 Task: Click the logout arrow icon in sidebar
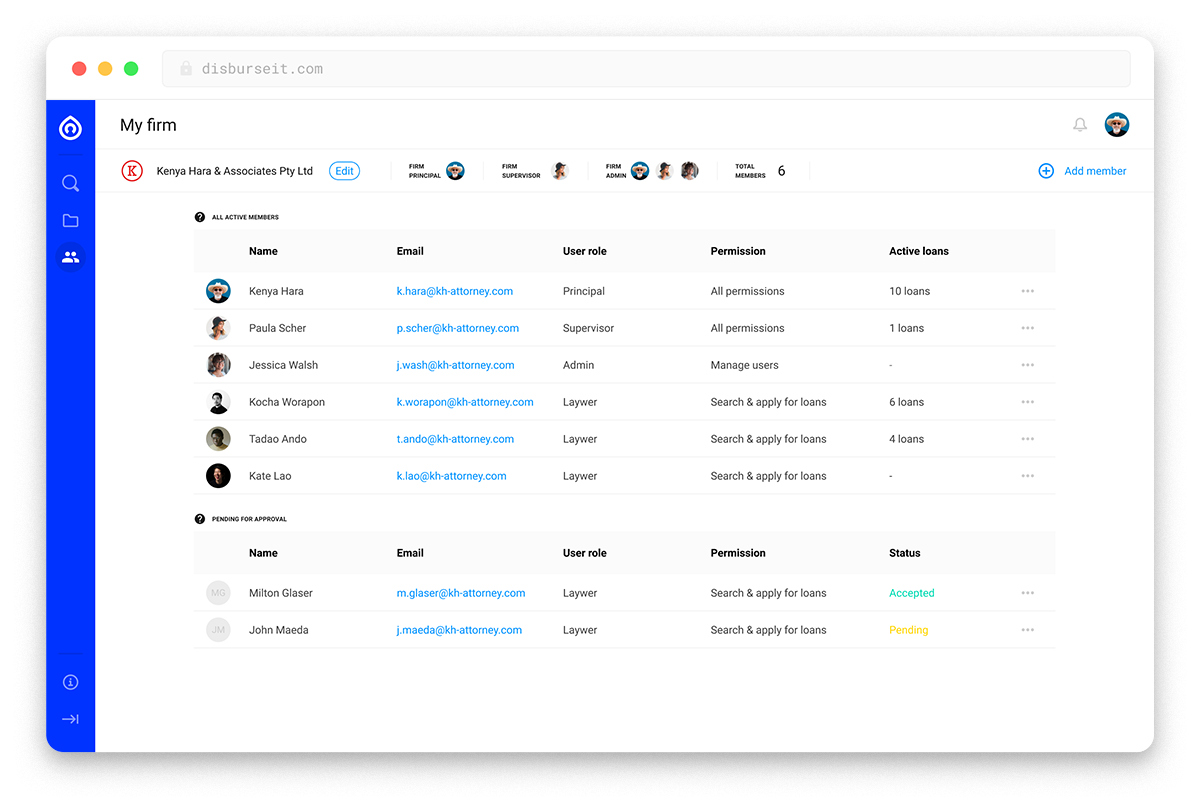click(70, 719)
